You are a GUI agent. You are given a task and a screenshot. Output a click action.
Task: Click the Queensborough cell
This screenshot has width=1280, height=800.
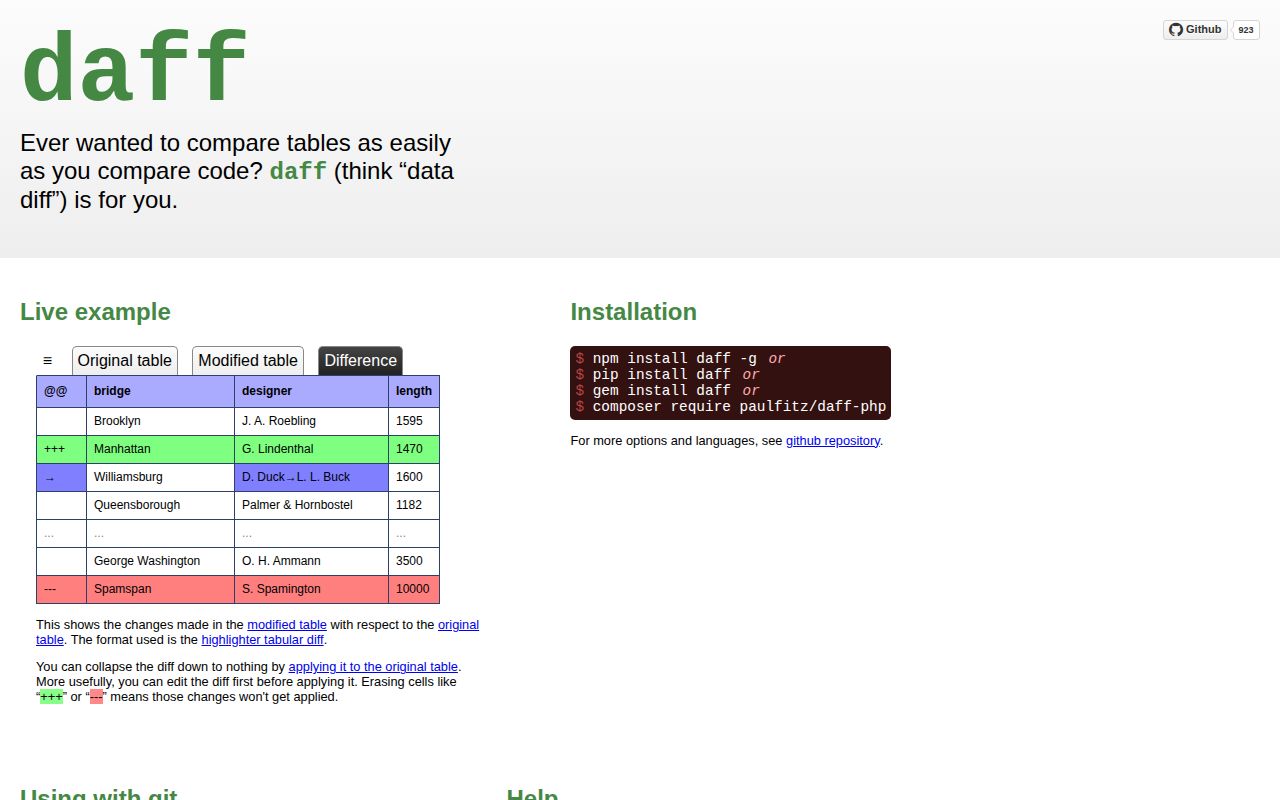point(161,506)
